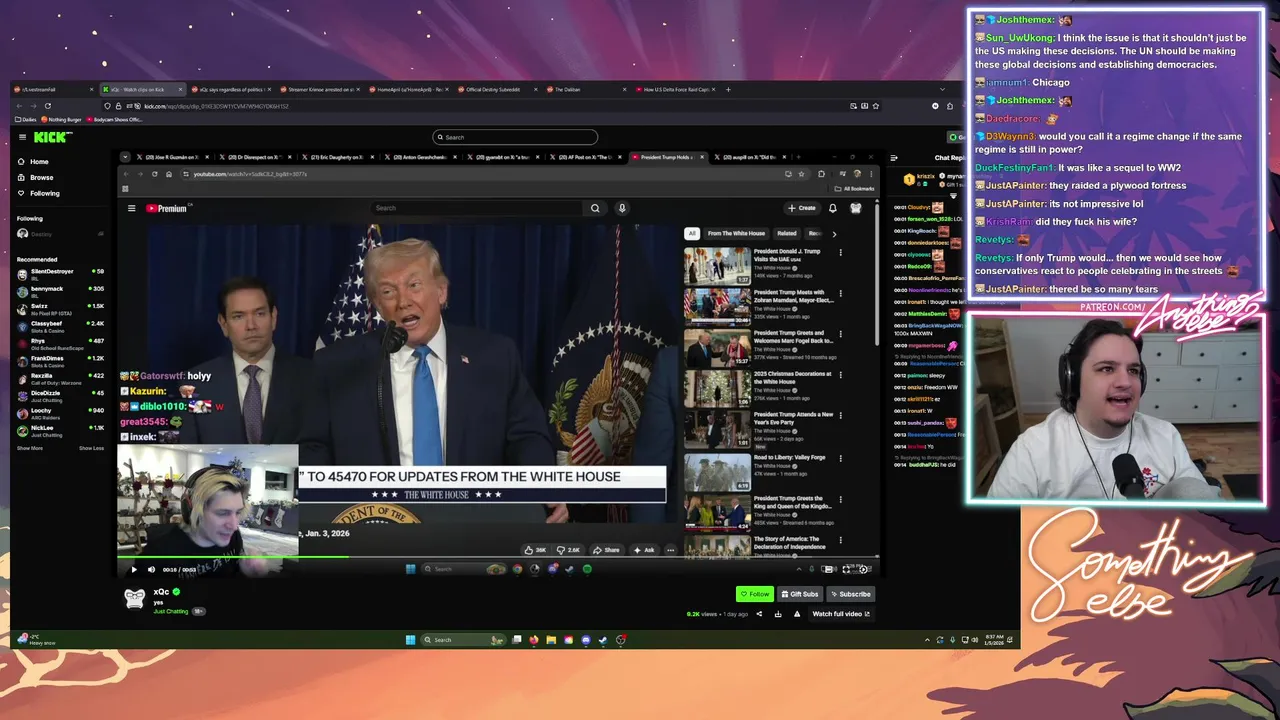
Task: Click the YouTube Ask button
Action: pyautogui.click(x=644, y=550)
